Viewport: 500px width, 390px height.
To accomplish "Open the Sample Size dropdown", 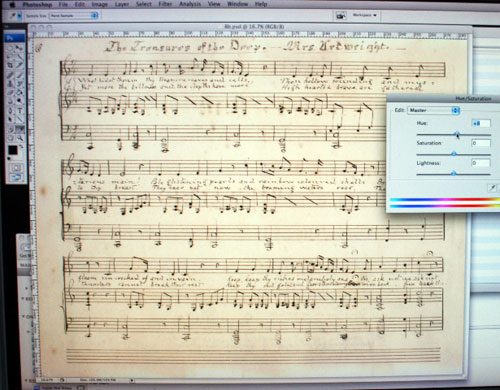I will pyautogui.click(x=73, y=16).
